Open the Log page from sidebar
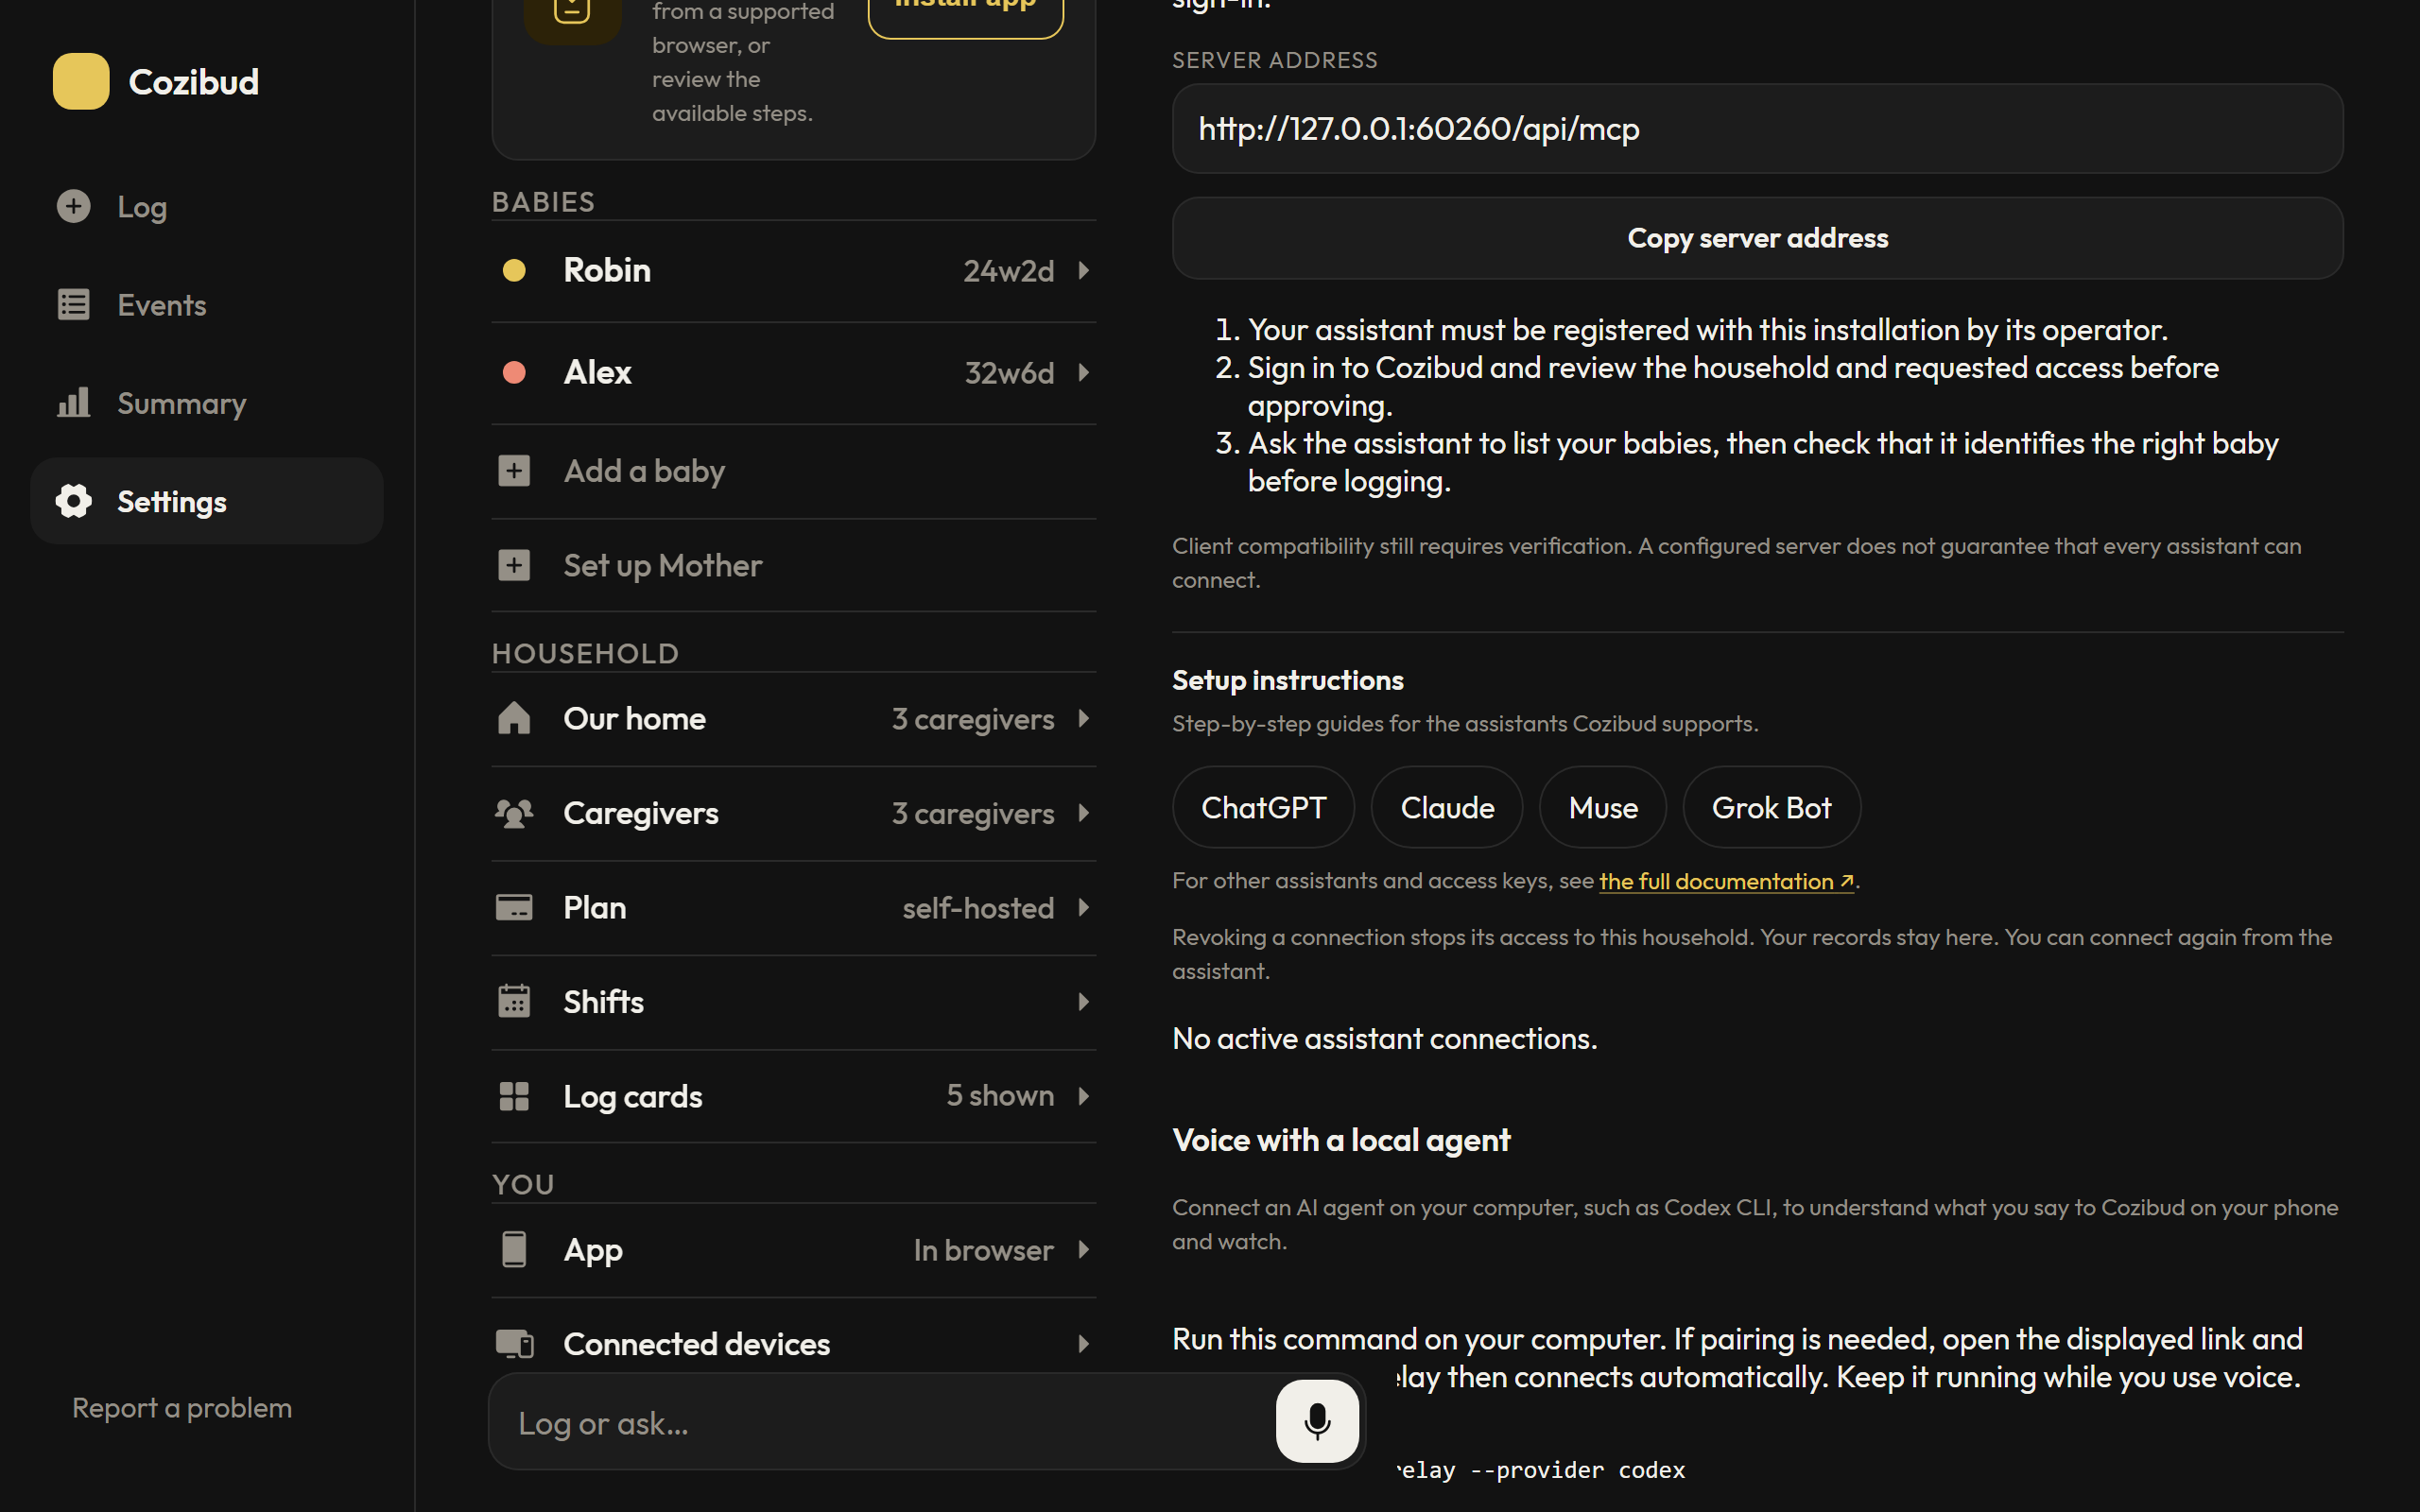The width and height of the screenshot is (2420, 1512). (x=207, y=206)
